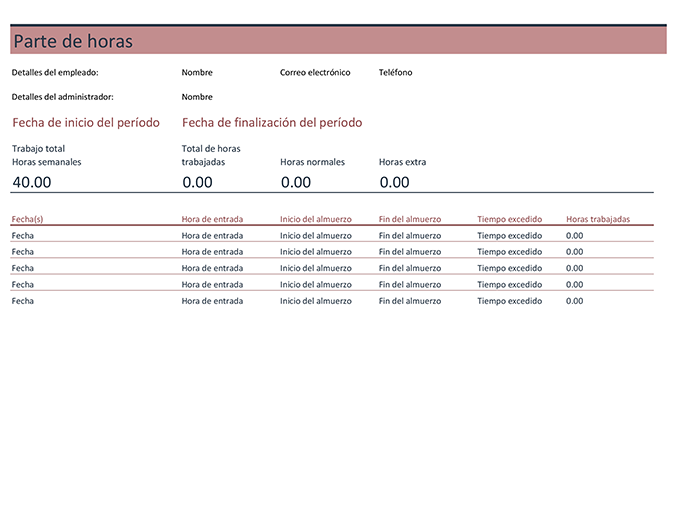Image resolution: width=675 pixels, height=520 pixels.
Task: Select the 0.00 value under Horas extra
Action: click(395, 182)
